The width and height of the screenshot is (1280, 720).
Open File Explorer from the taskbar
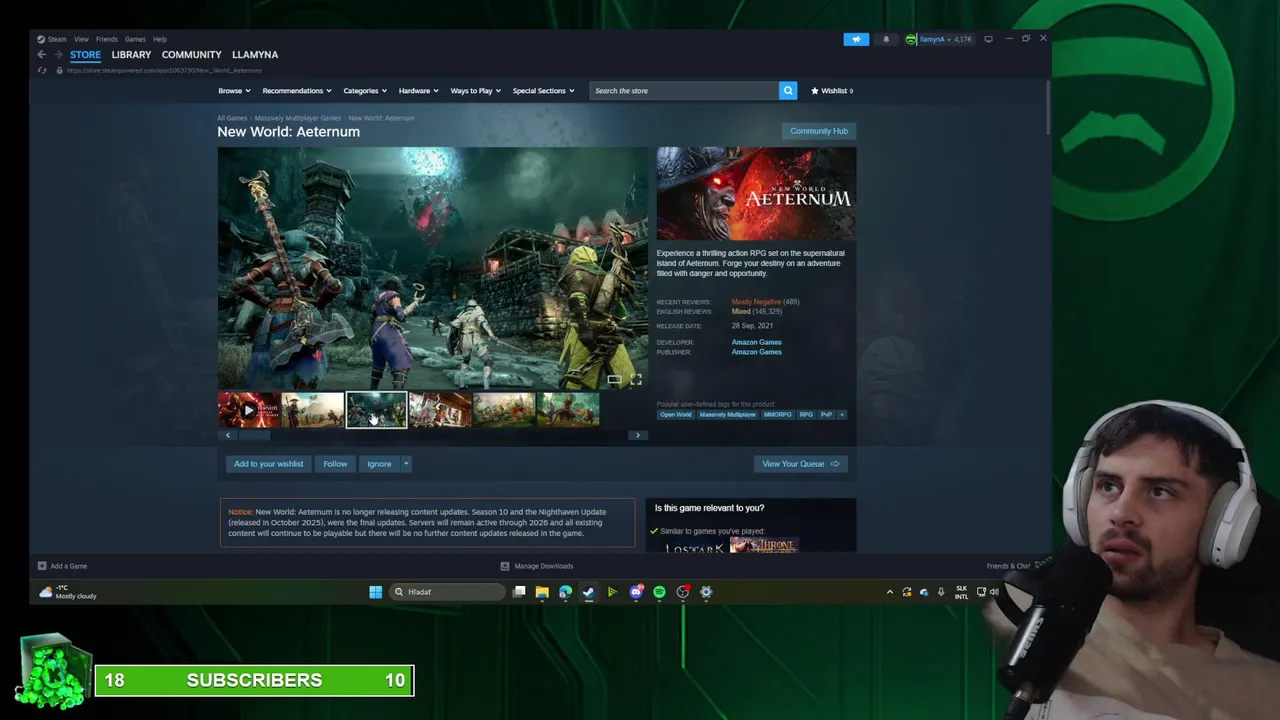click(542, 592)
